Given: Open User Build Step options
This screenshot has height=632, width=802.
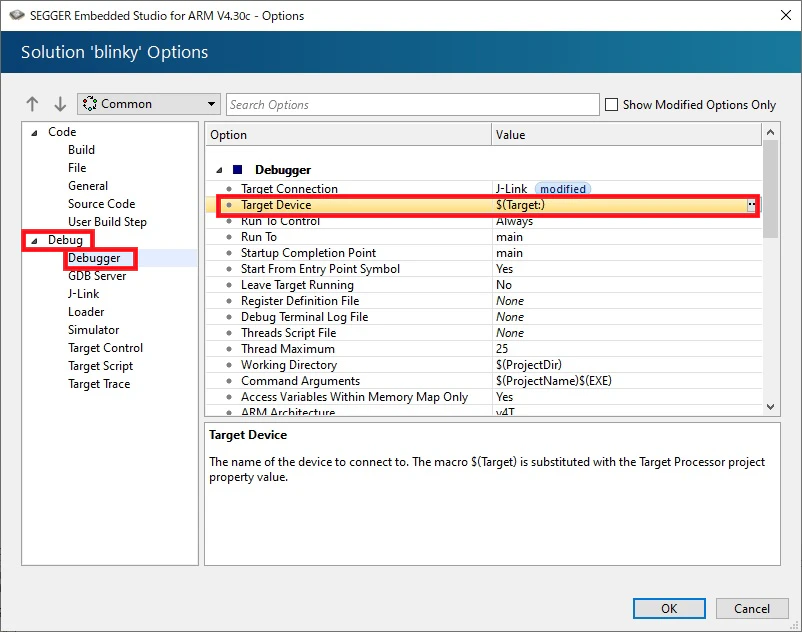Looking at the screenshot, I should (x=107, y=222).
